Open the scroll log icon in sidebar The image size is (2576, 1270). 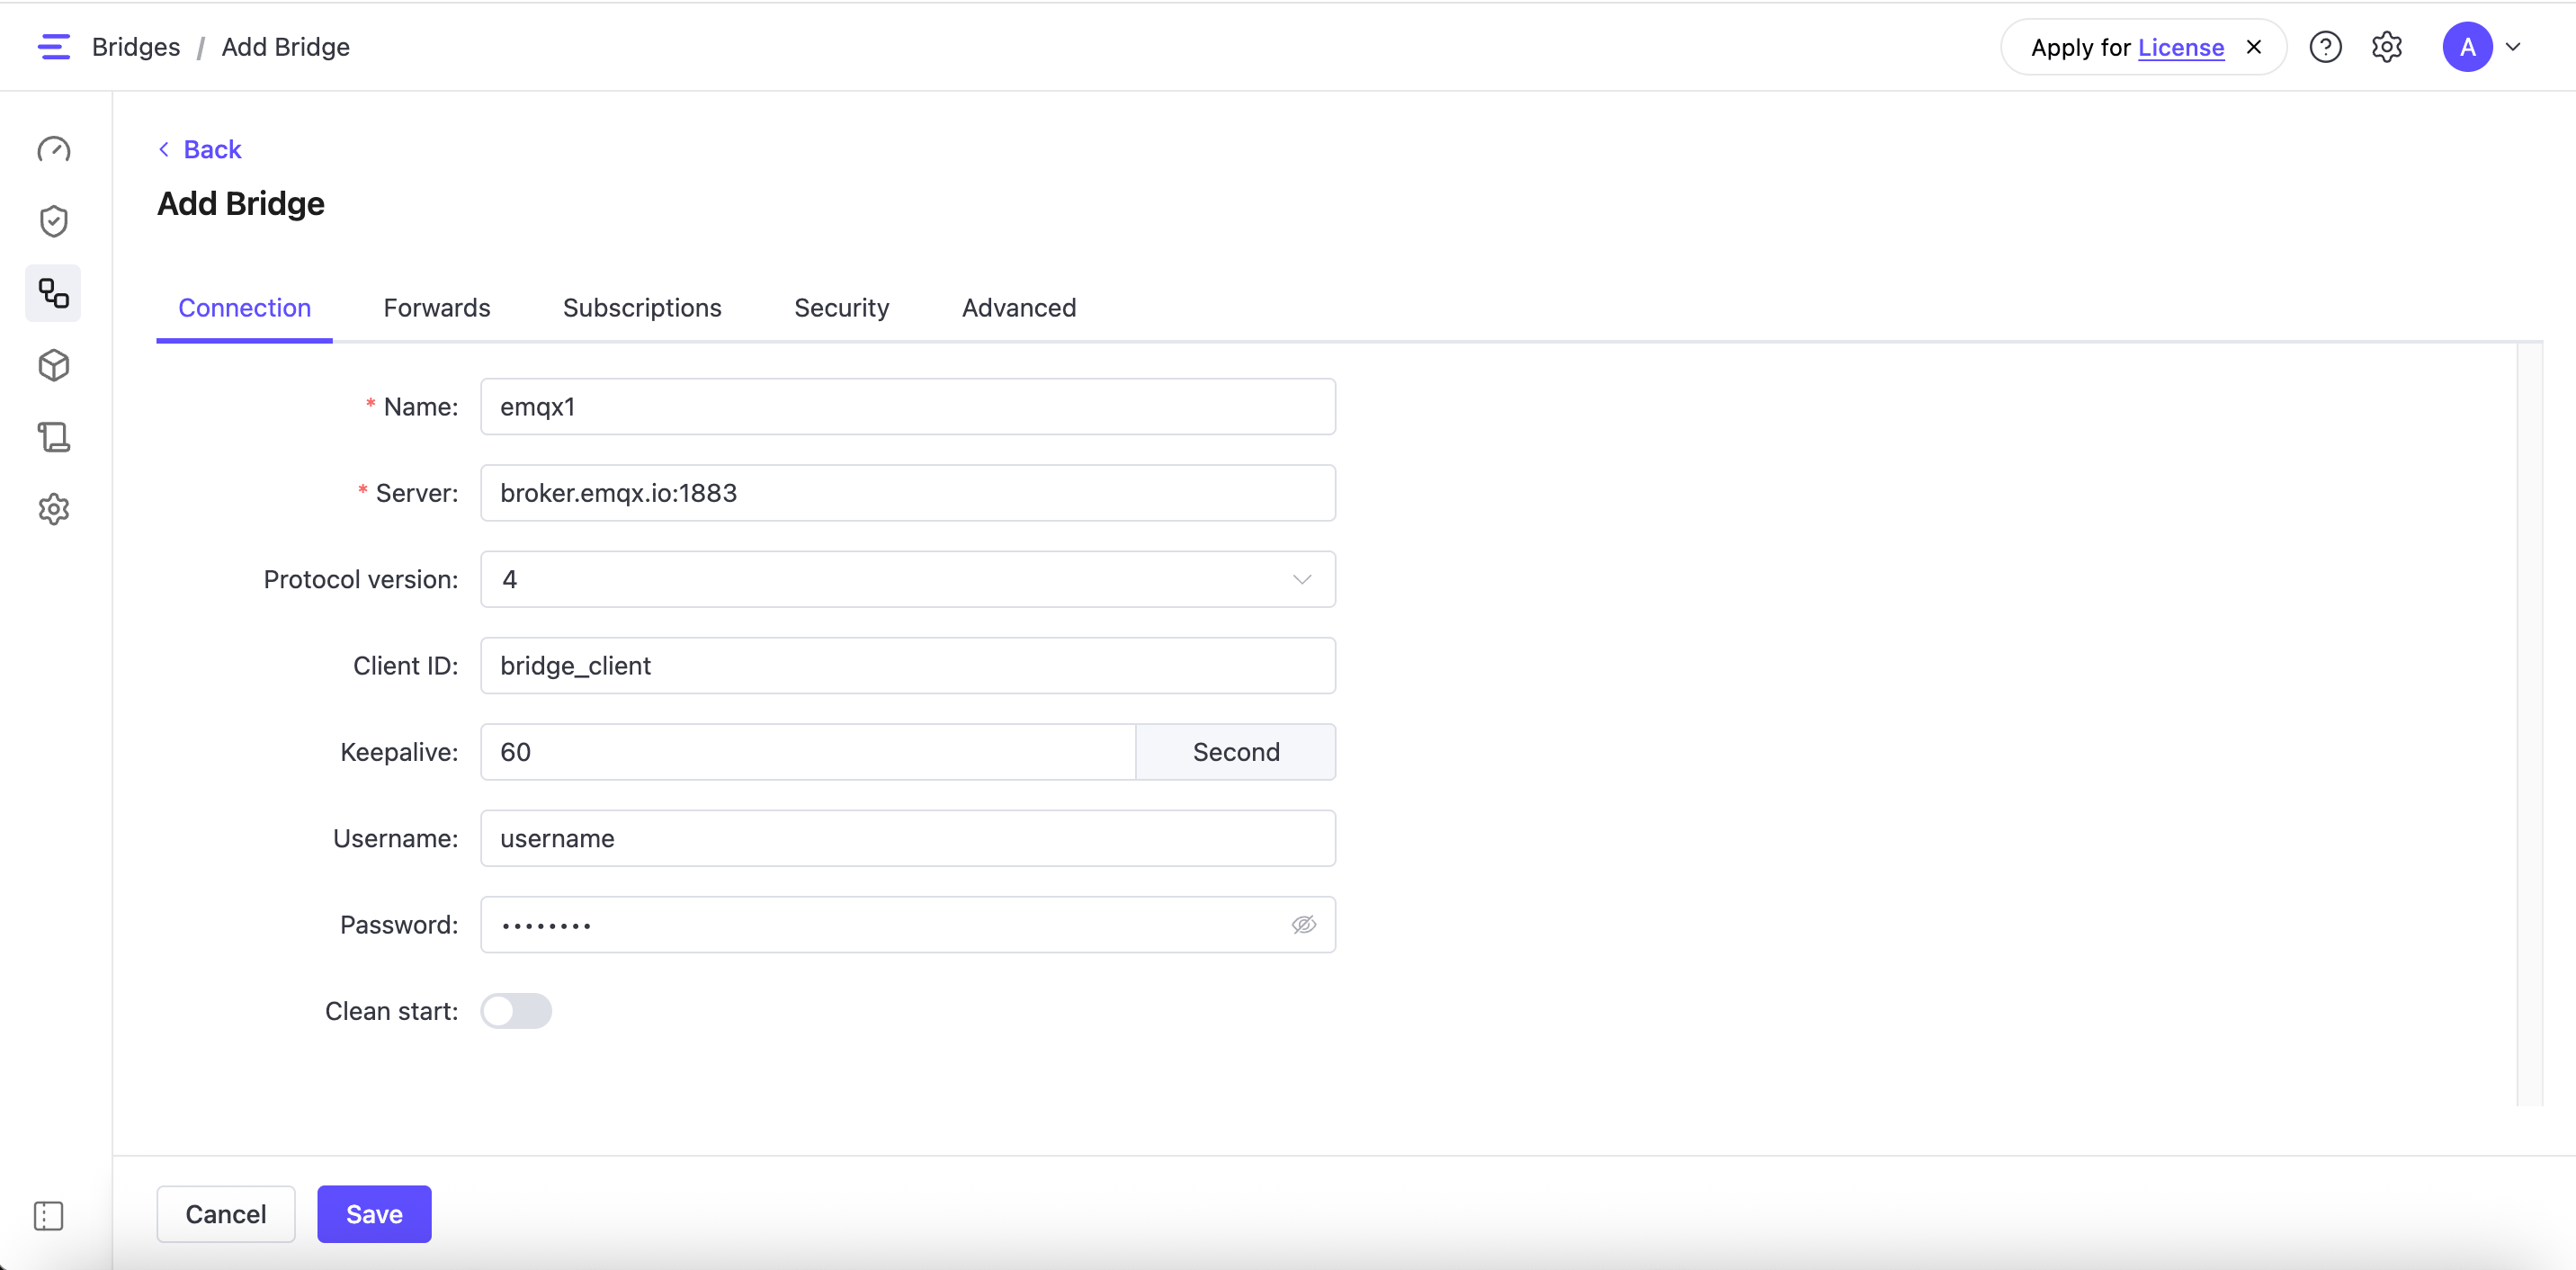point(53,437)
